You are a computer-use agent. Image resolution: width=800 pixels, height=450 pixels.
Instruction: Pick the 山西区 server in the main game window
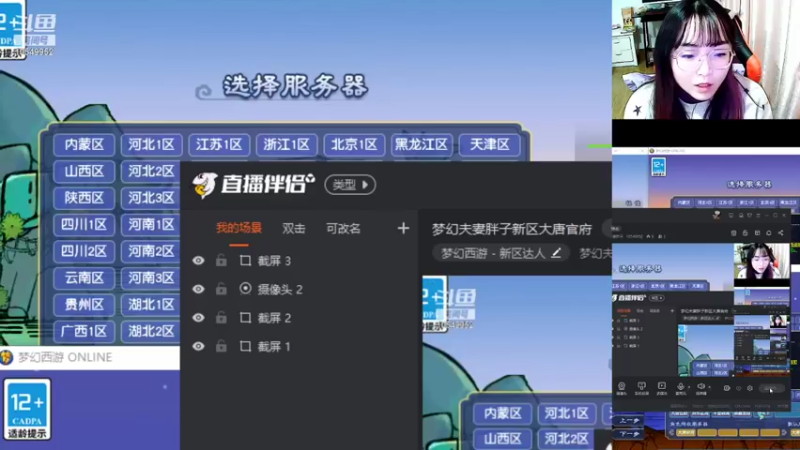pyautogui.click(x=84, y=171)
